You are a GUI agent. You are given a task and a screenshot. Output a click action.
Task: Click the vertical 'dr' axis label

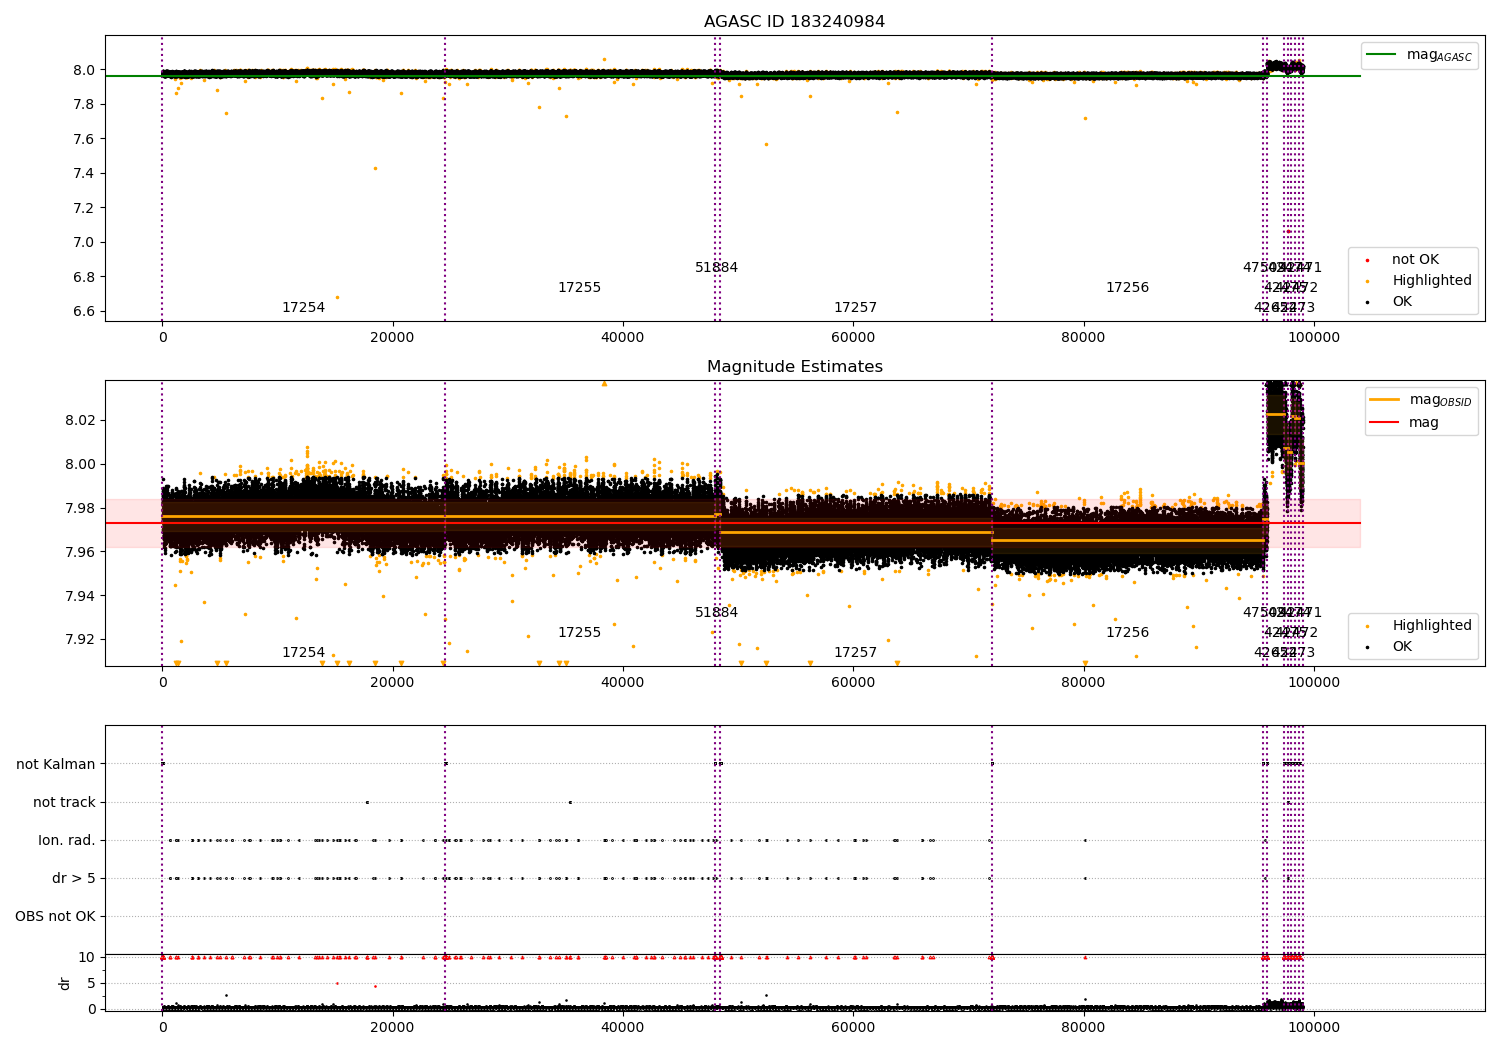(x=65, y=983)
